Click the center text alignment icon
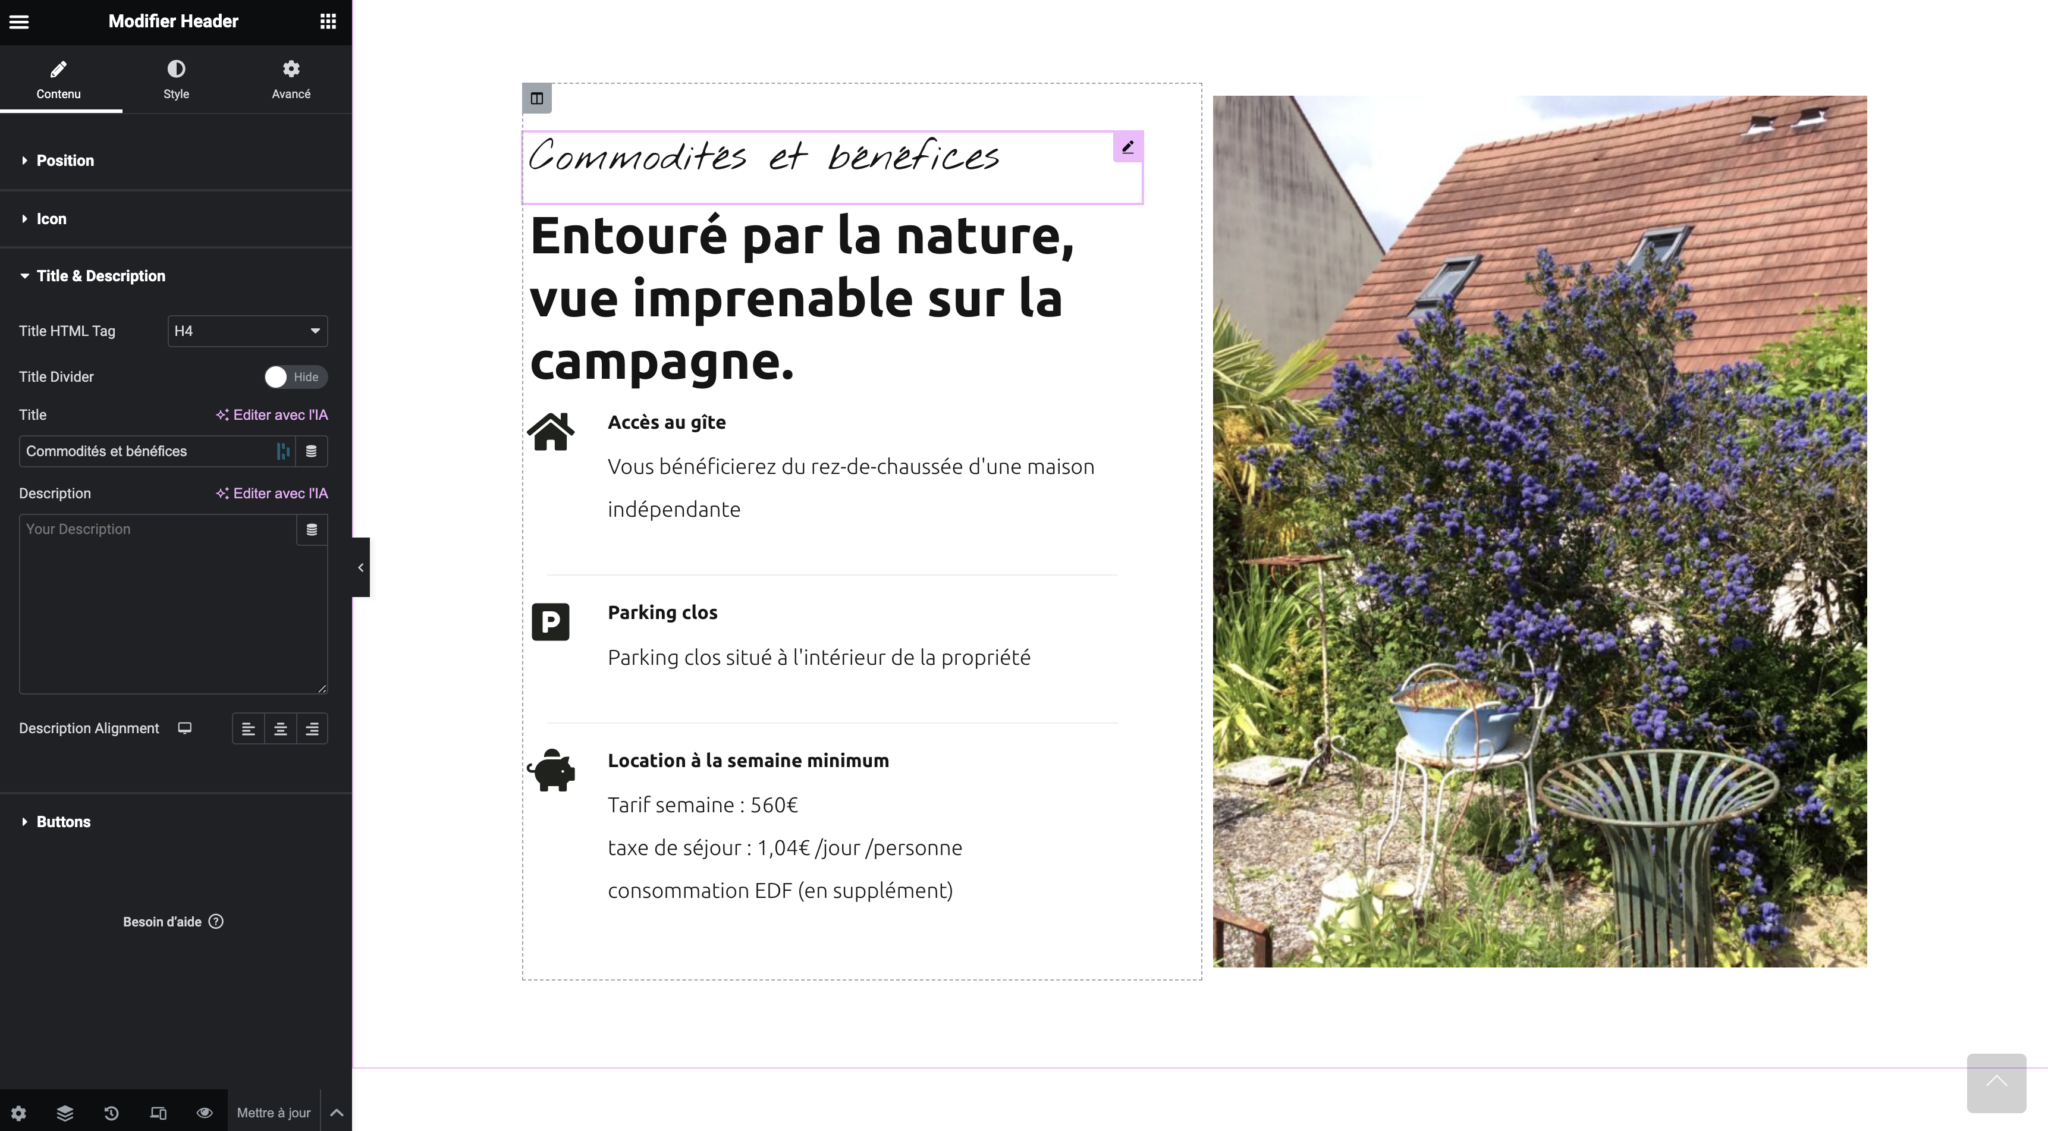Viewport: 2048px width, 1131px height. (280, 728)
